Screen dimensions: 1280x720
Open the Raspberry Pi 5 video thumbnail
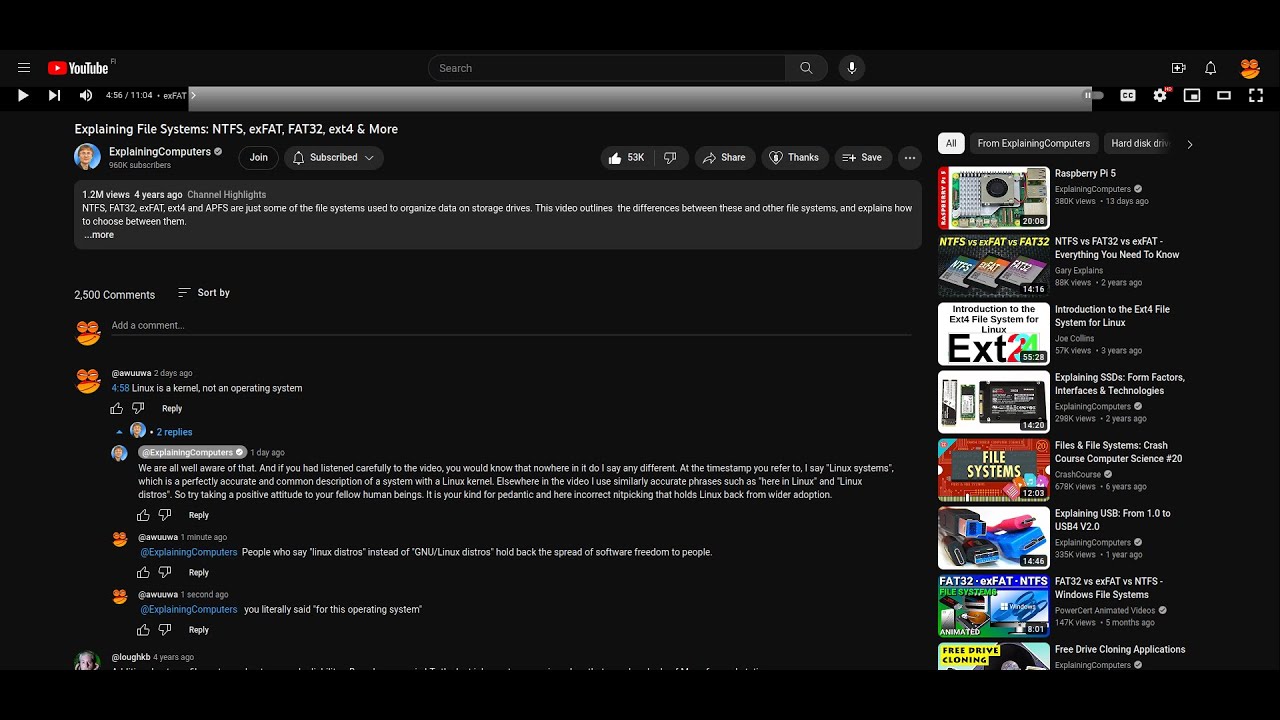tap(993, 198)
